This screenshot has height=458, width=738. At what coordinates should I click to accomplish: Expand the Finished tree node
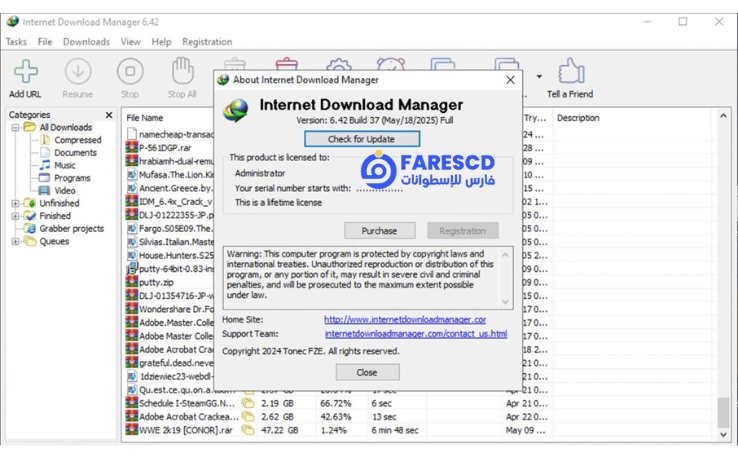16,216
